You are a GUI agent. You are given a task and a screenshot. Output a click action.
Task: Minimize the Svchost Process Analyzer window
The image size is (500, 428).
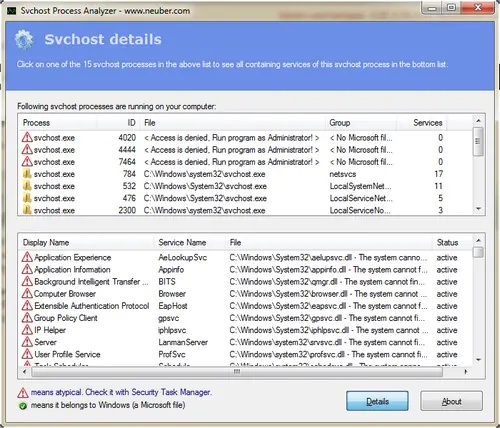(x=432, y=8)
